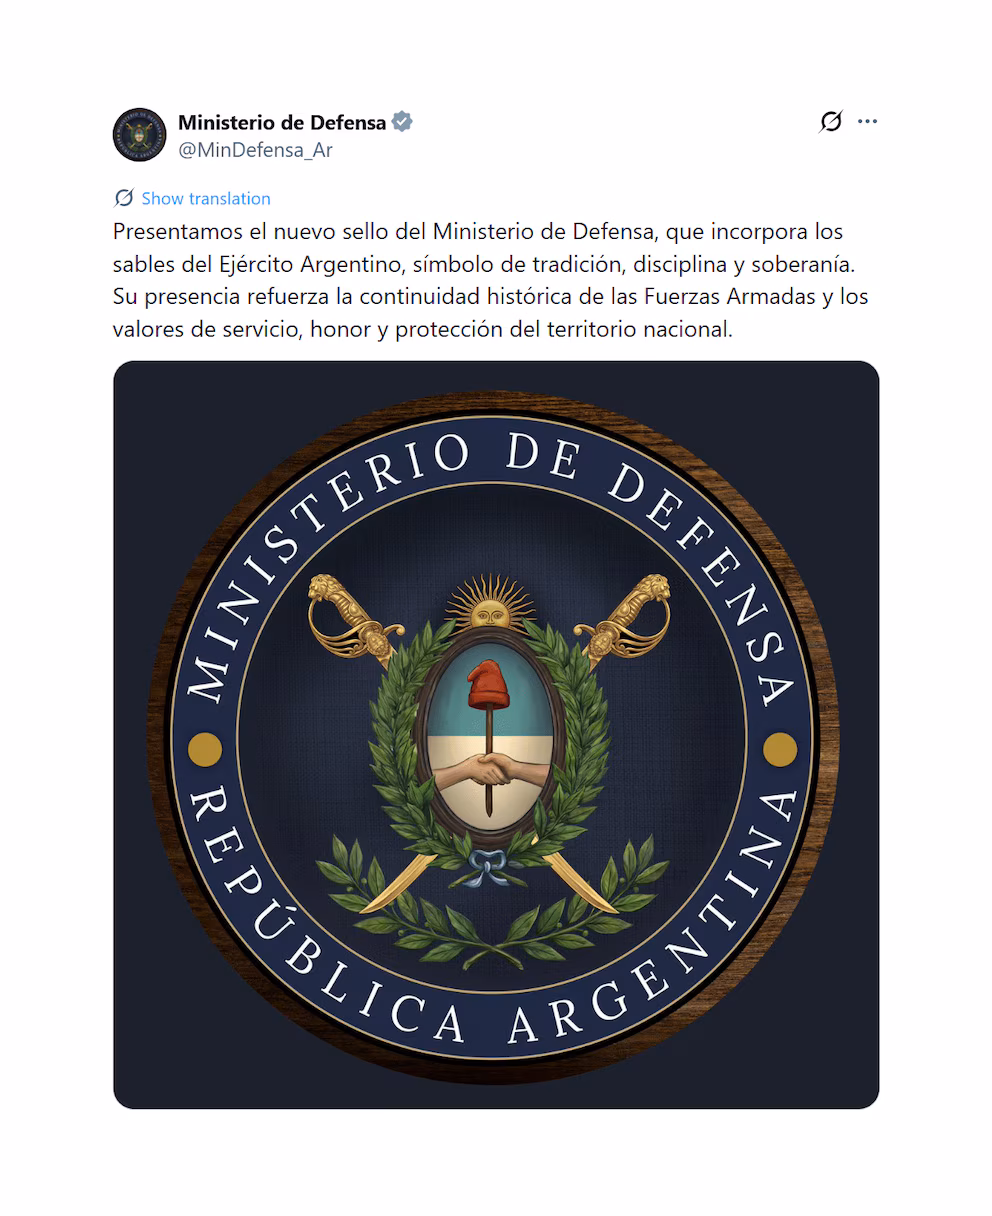Click the verified badge beside the account name
The width and height of the screenshot is (992, 1216).
coord(402,122)
